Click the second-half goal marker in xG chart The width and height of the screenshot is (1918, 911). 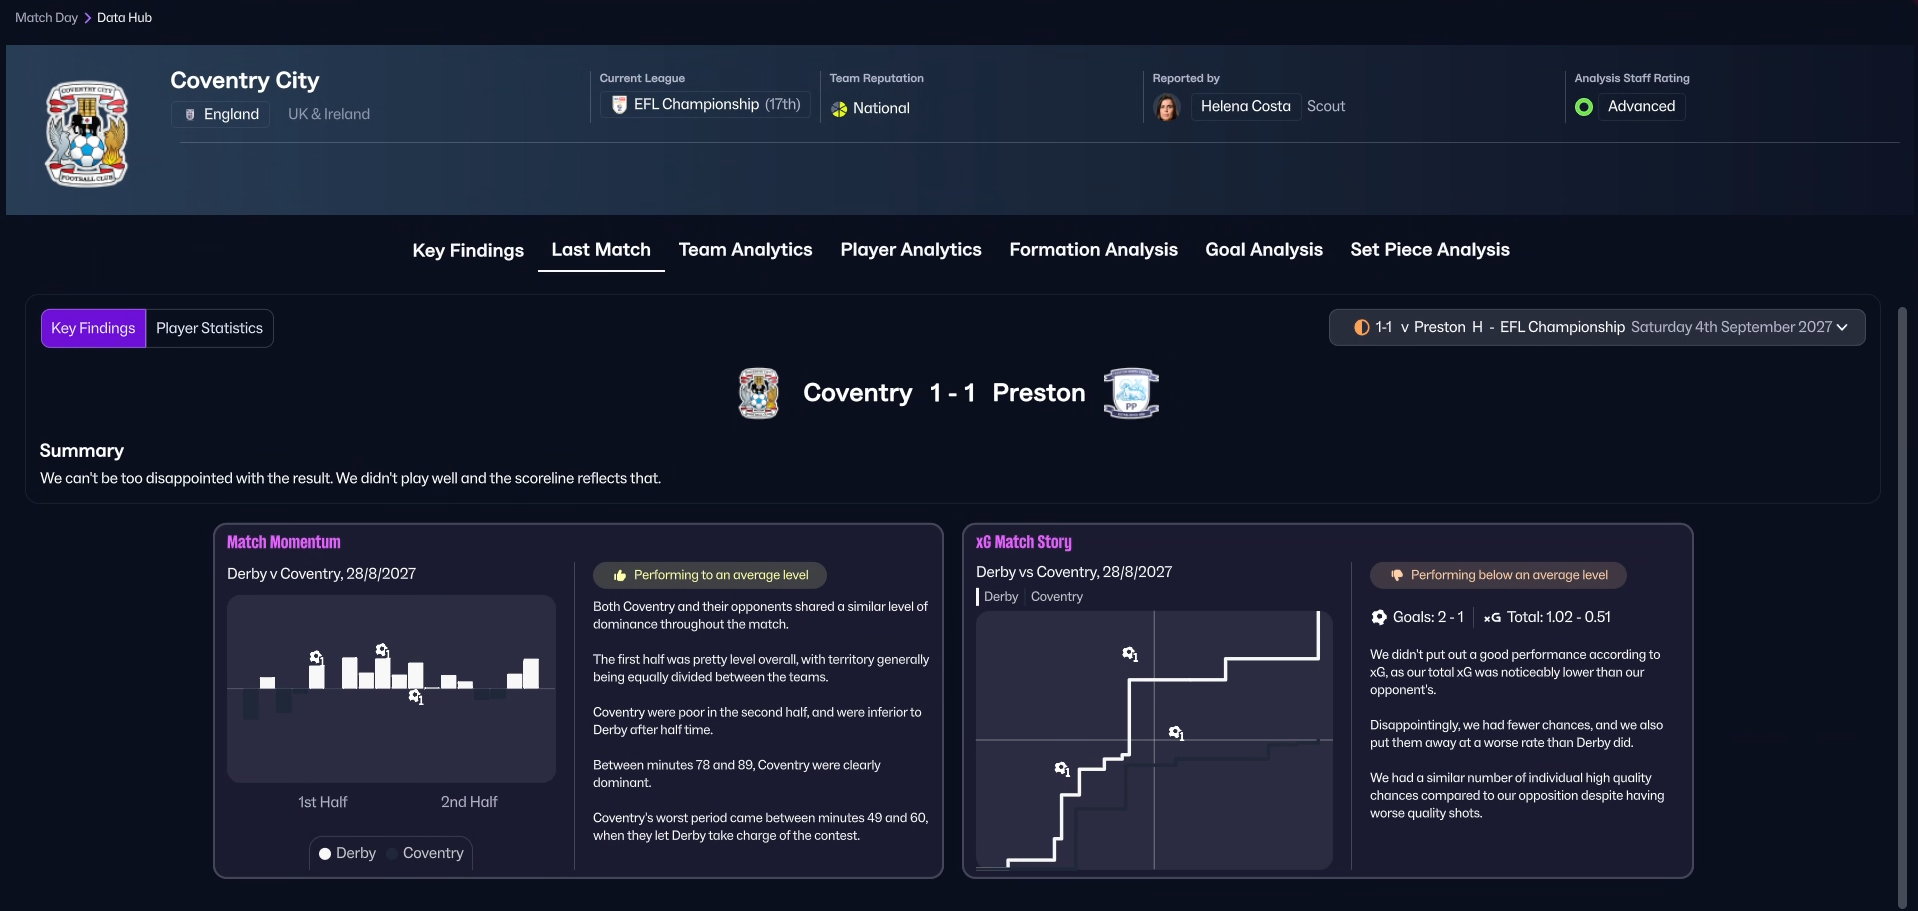[1176, 733]
